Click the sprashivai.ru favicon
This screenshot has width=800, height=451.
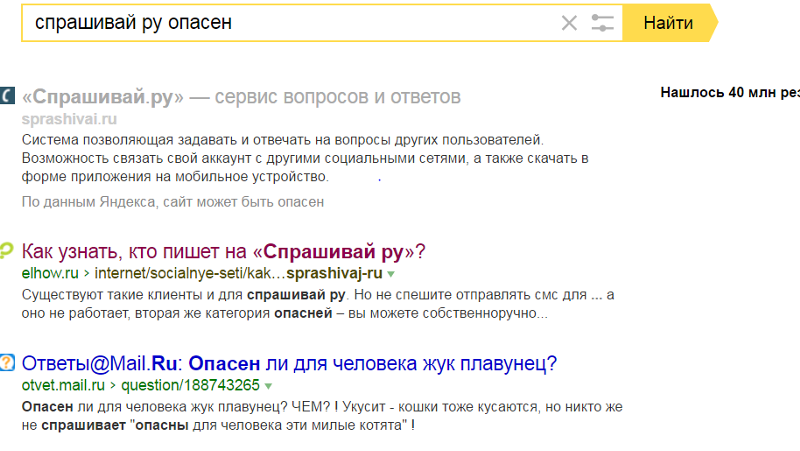[x=7, y=95]
